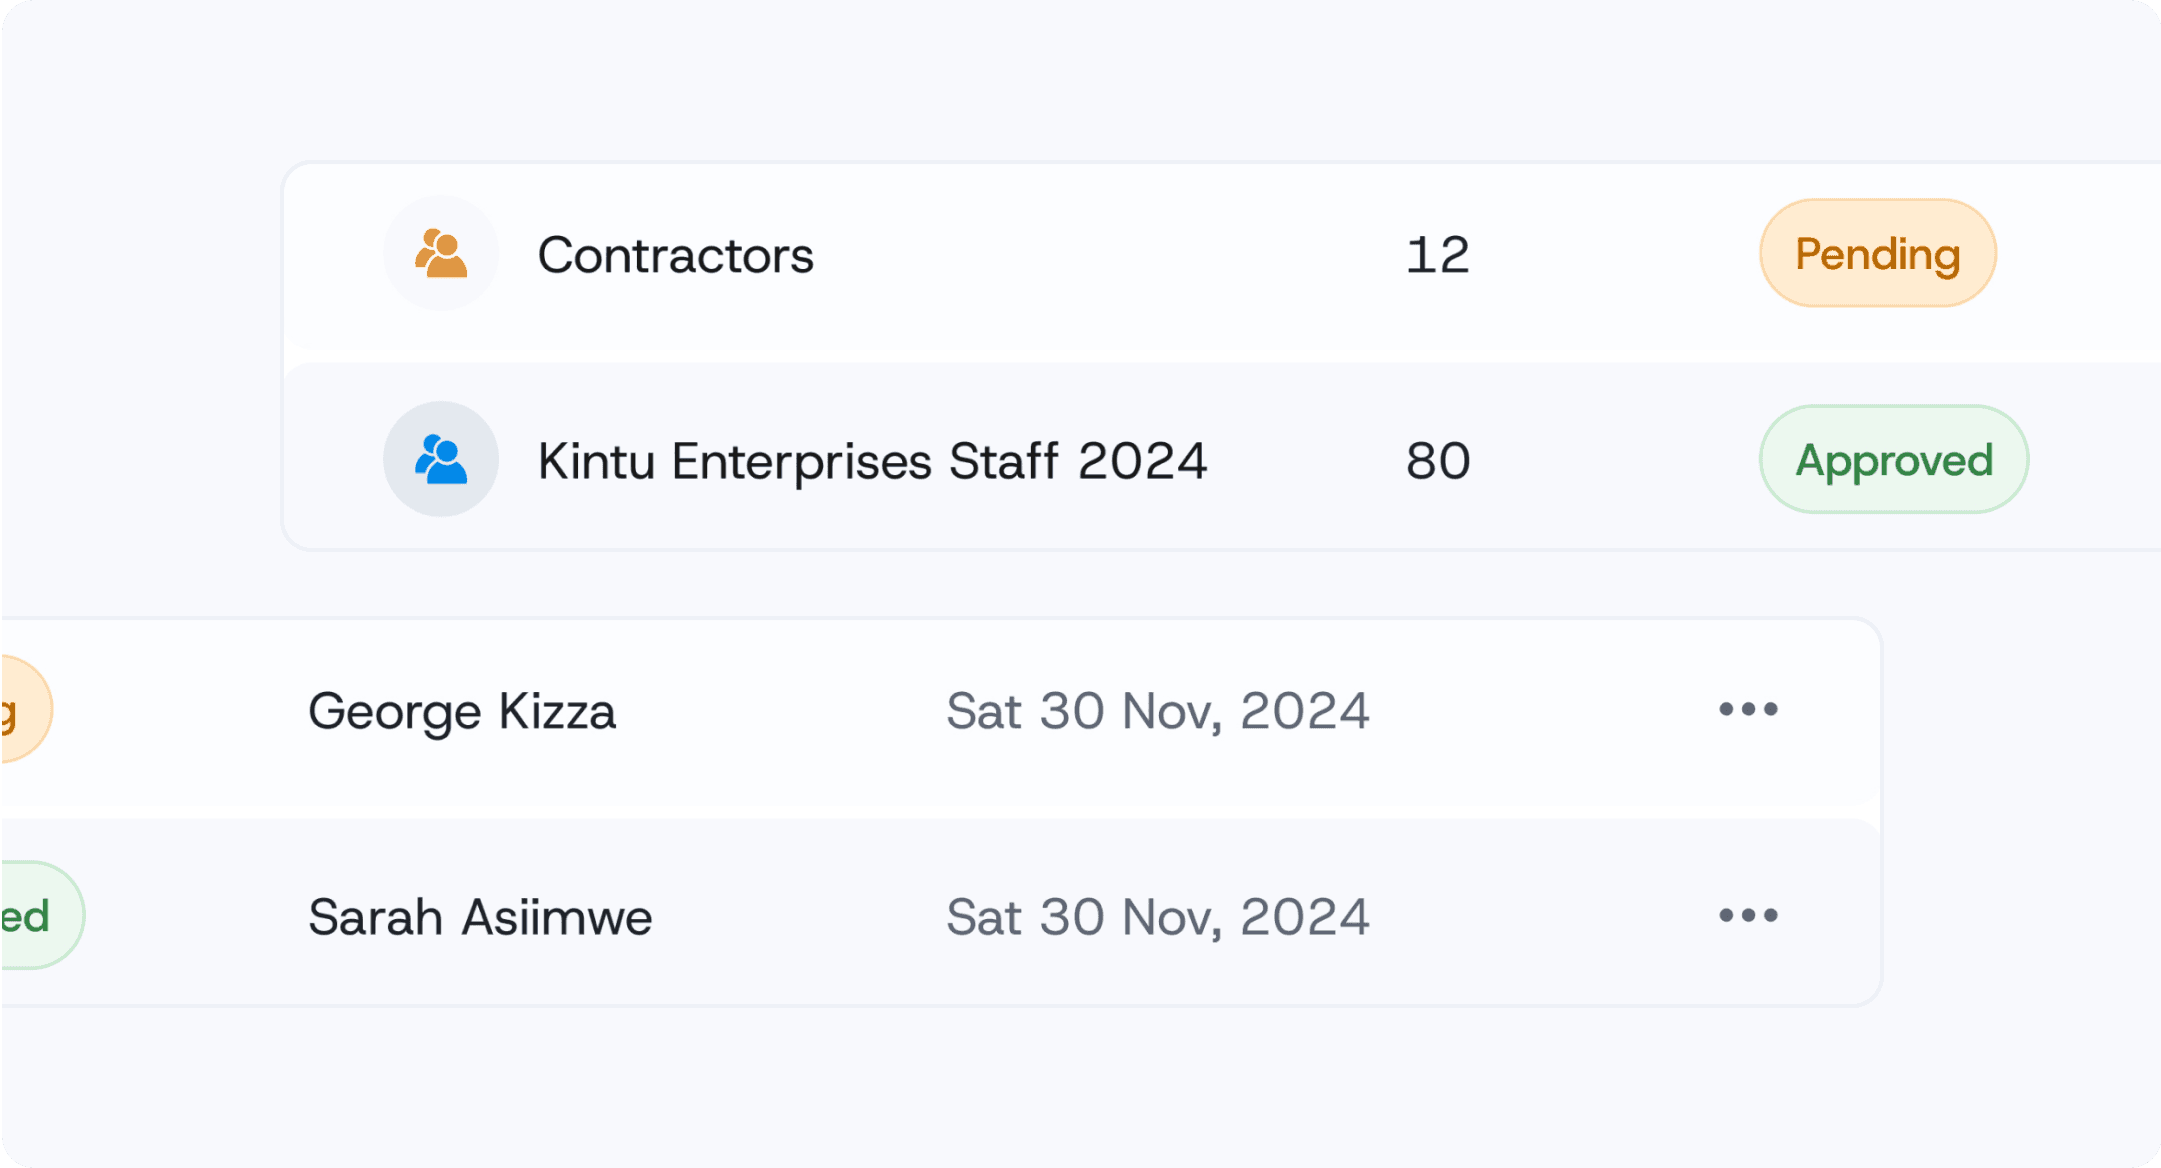Select the Contractors group name

pos(675,256)
